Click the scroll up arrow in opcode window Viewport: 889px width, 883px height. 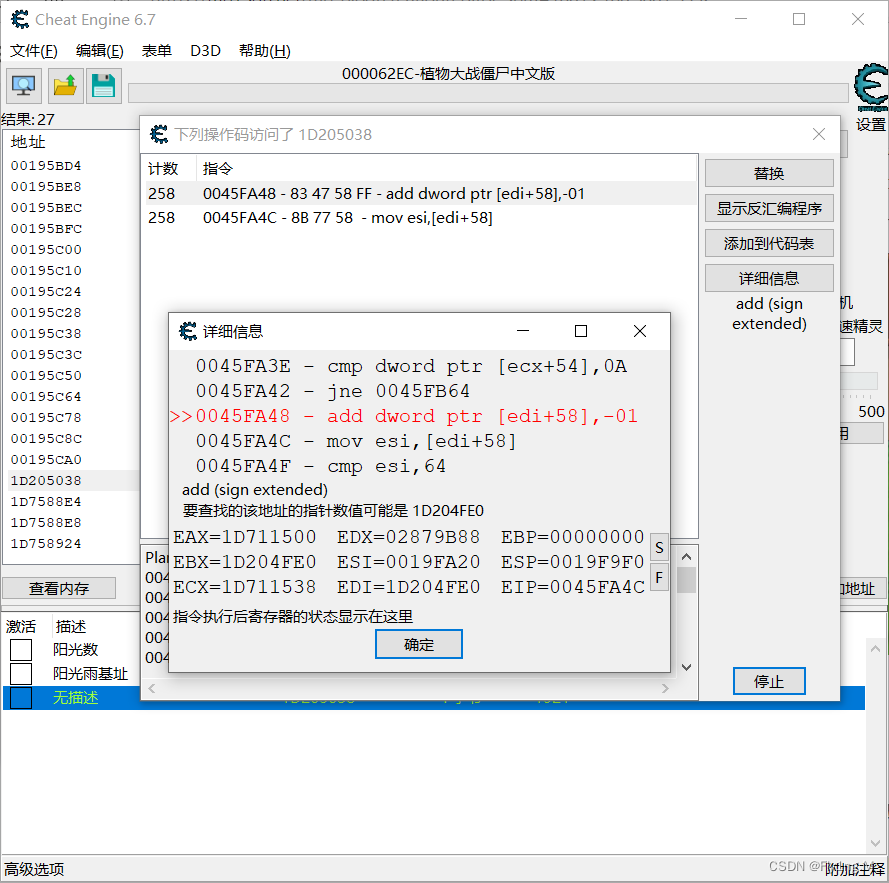point(686,557)
